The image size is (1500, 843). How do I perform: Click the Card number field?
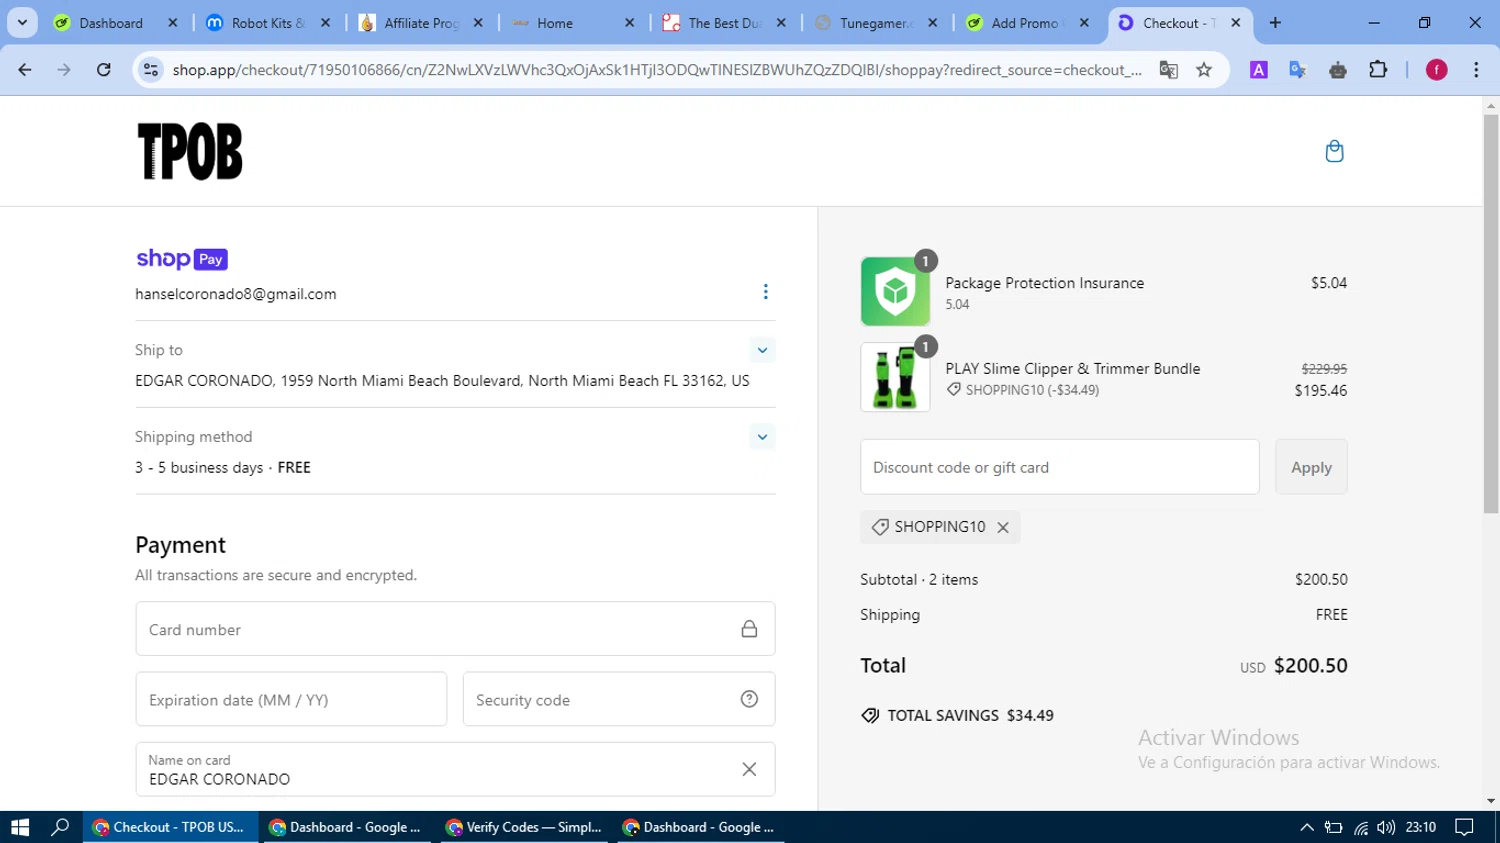(x=455, y=629)
